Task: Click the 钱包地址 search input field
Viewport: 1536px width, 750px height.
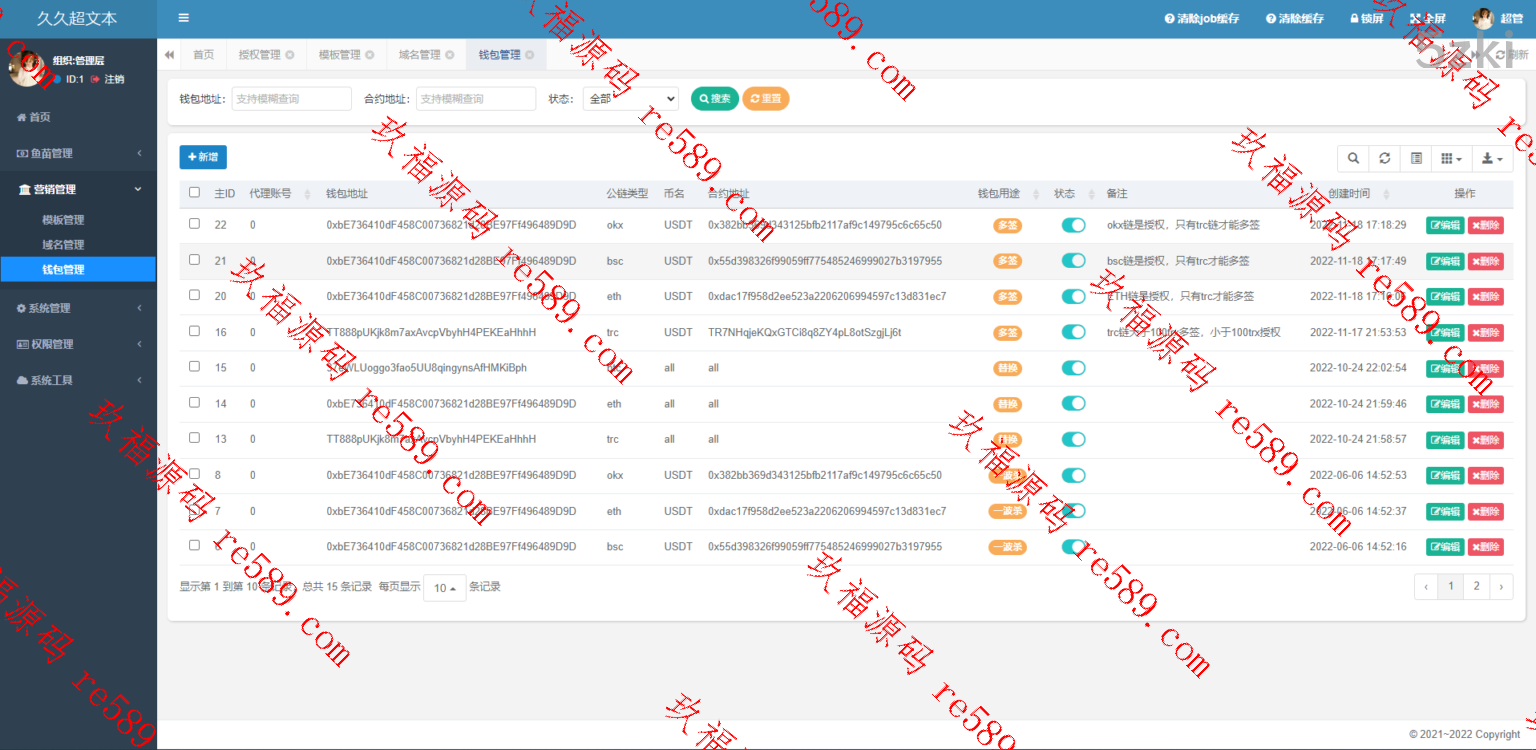Action: tap(291, 99)
